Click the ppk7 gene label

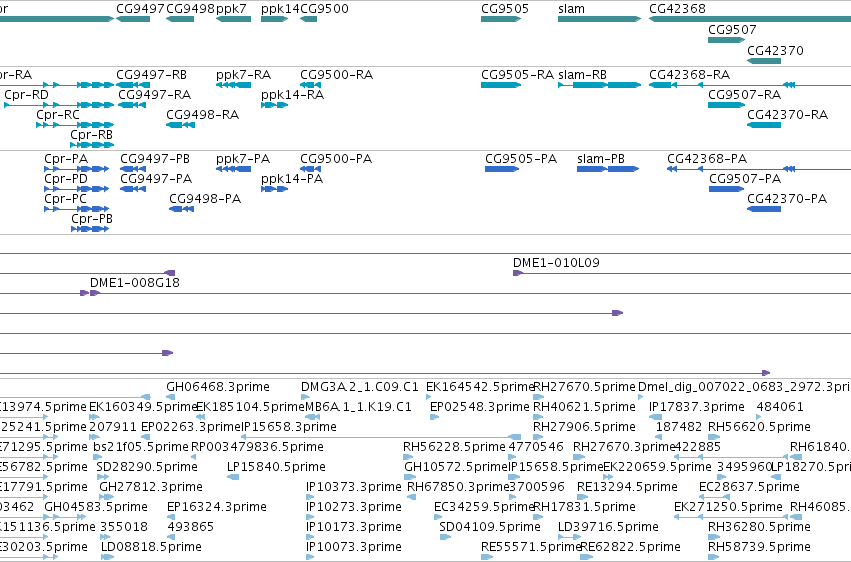231,9
